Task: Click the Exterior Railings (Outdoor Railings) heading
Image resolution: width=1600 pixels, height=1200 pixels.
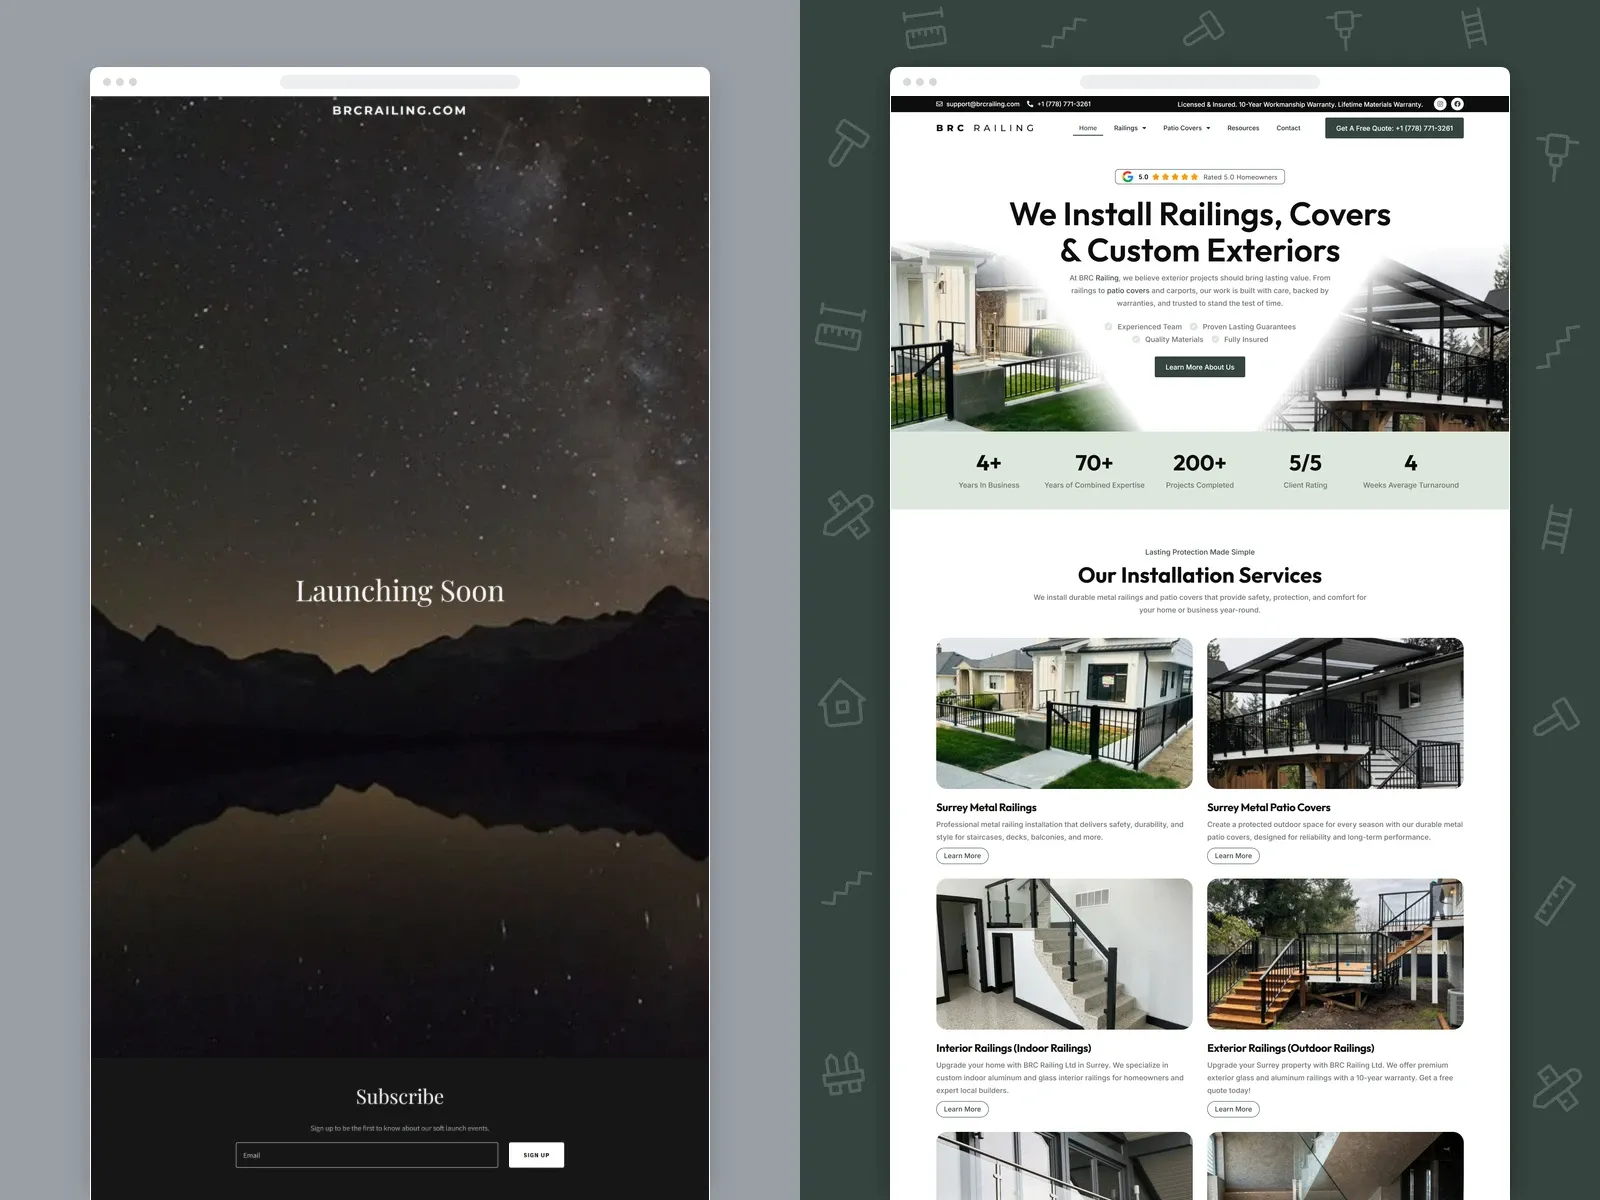Action: tap(1290, 1048)
